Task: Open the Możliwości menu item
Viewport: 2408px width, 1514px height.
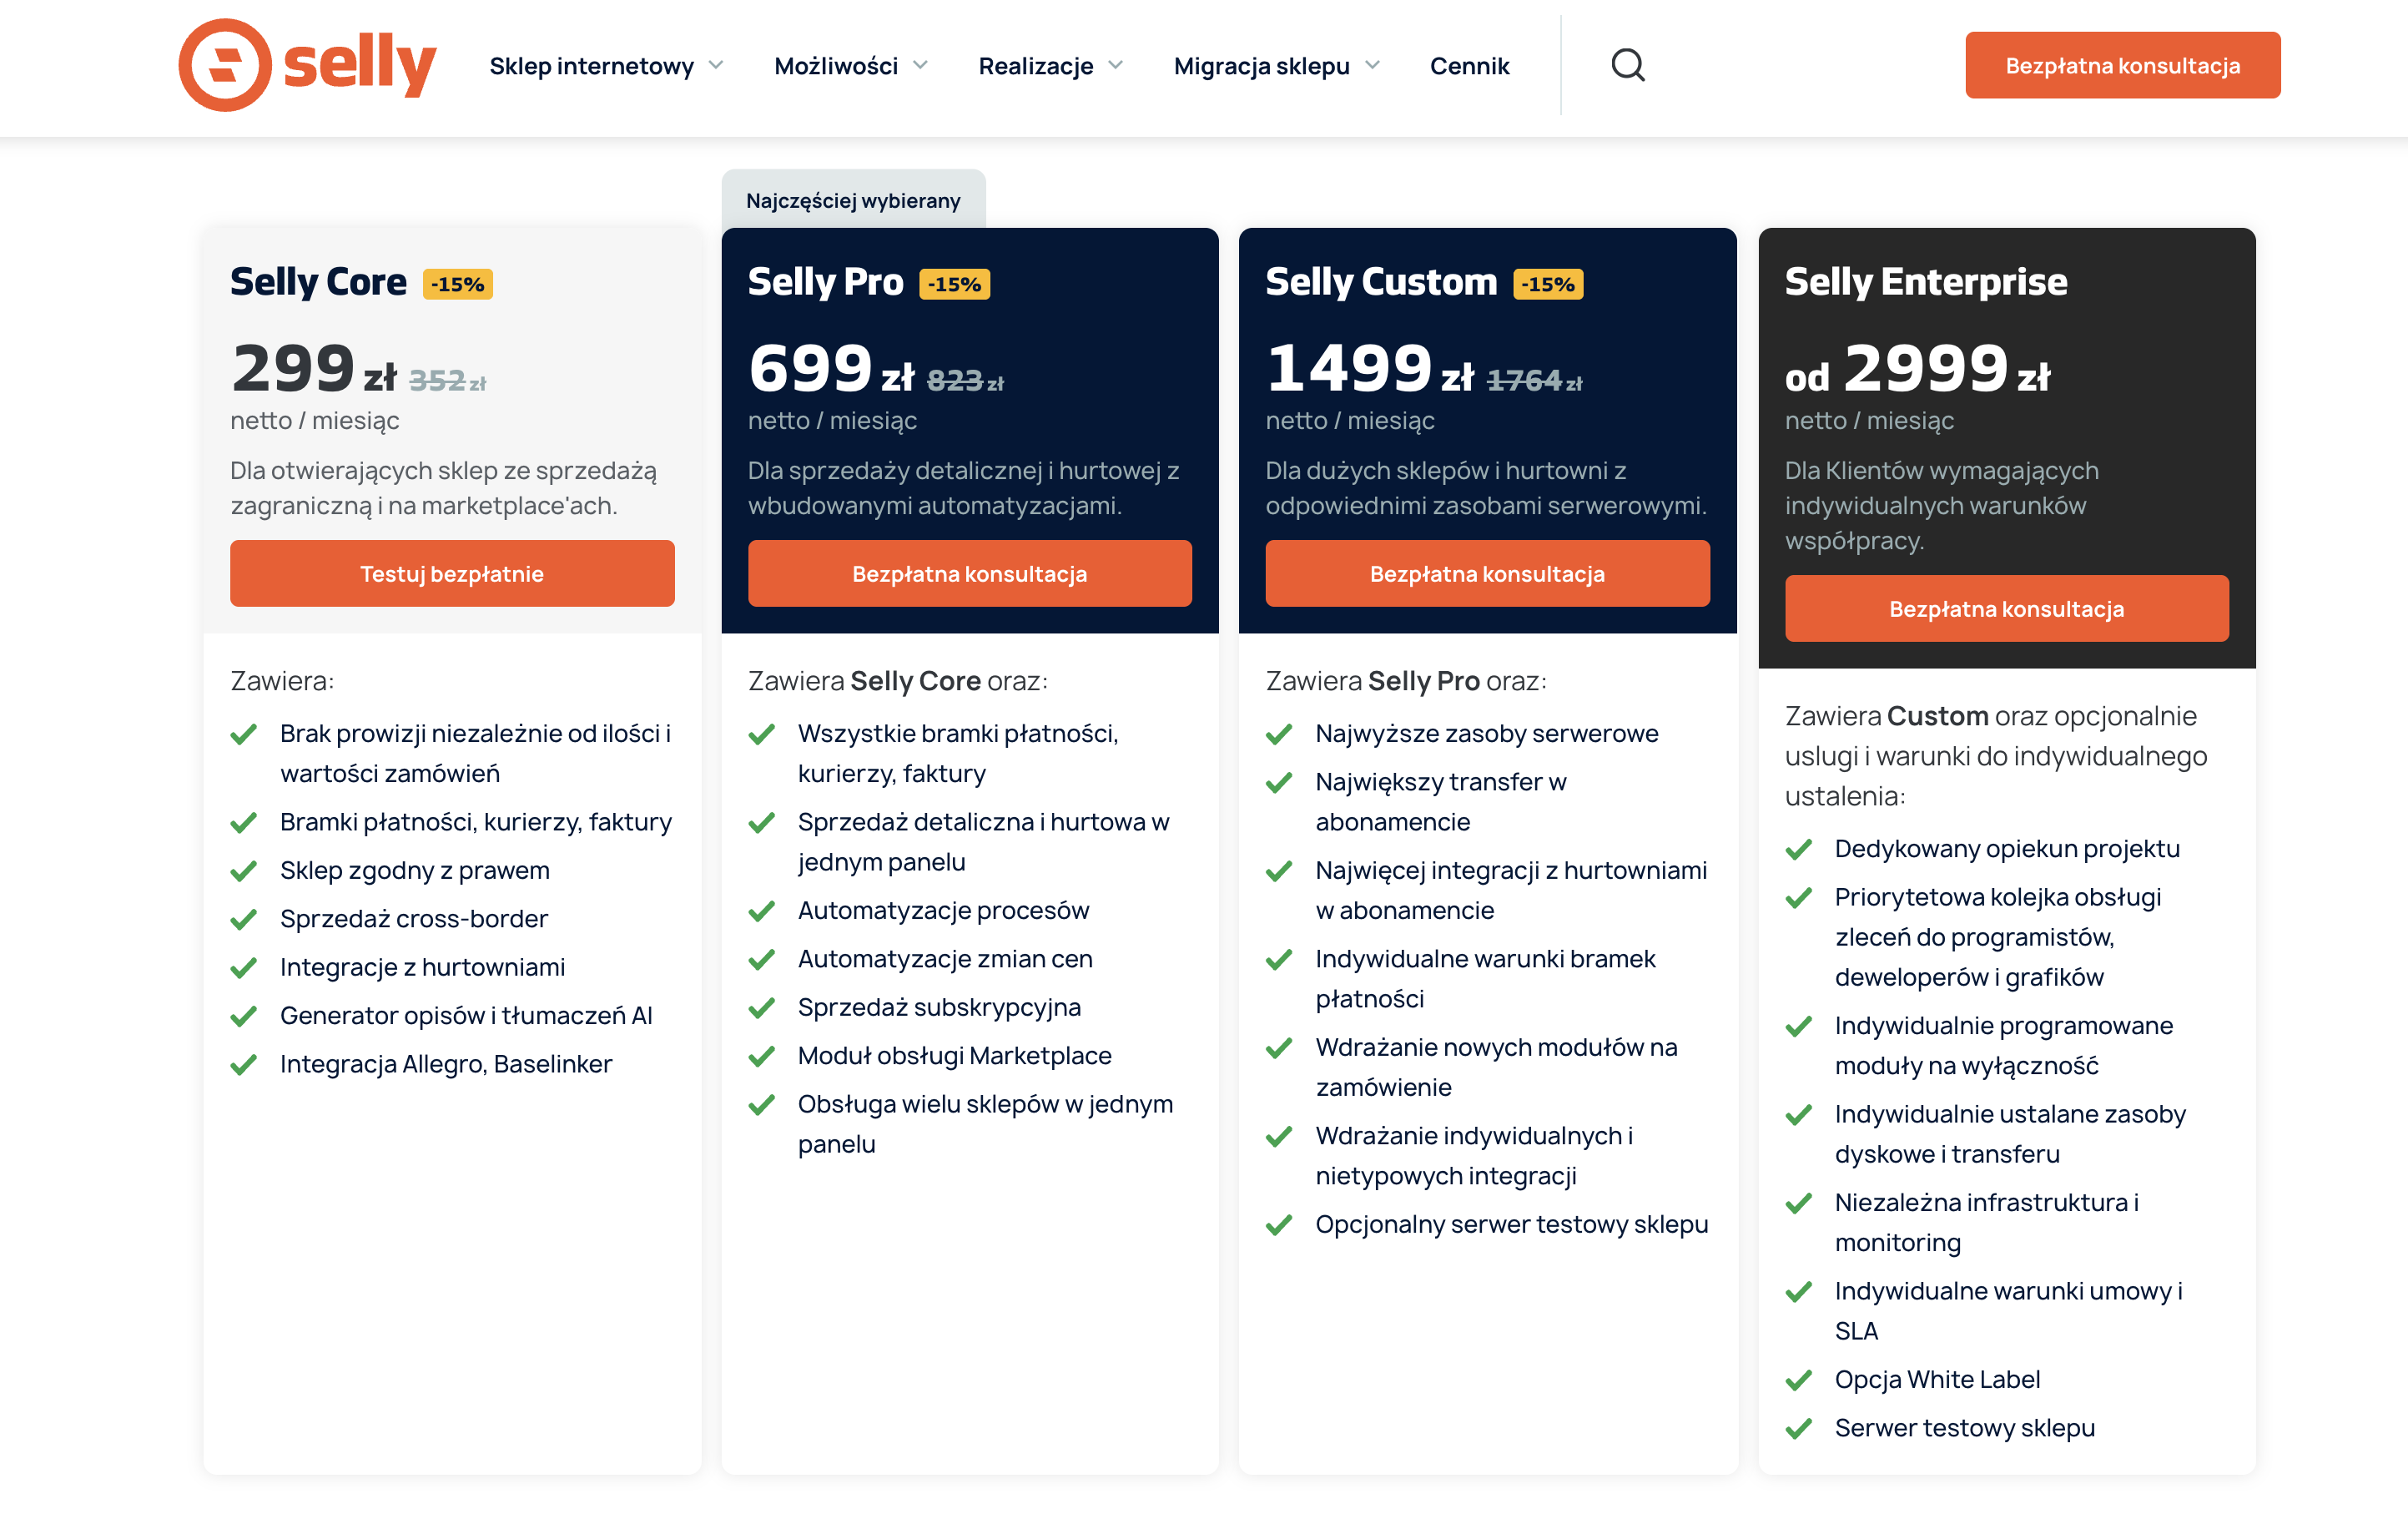Action: 836,66
